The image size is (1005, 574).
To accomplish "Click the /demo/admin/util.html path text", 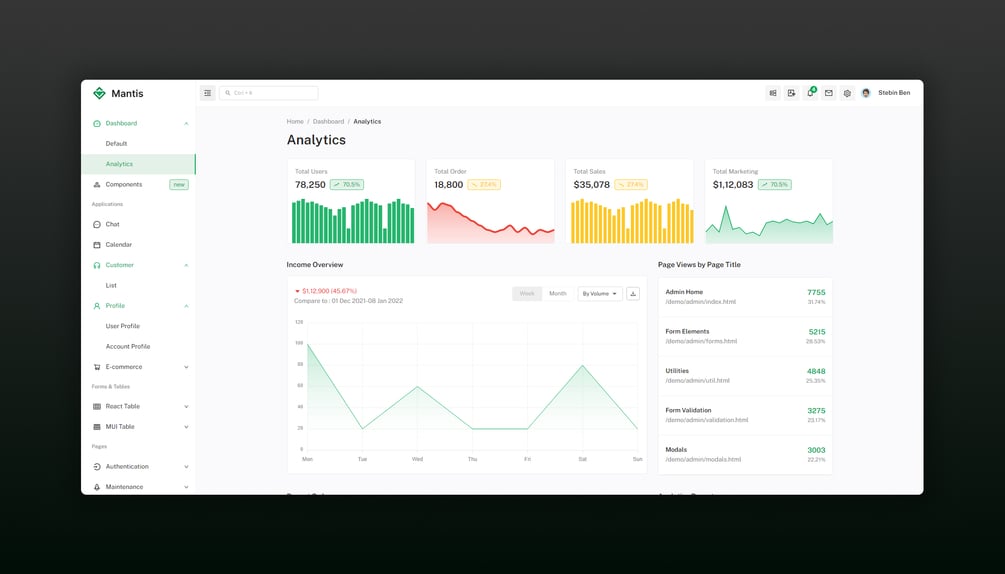I will [x=697, y=381].
